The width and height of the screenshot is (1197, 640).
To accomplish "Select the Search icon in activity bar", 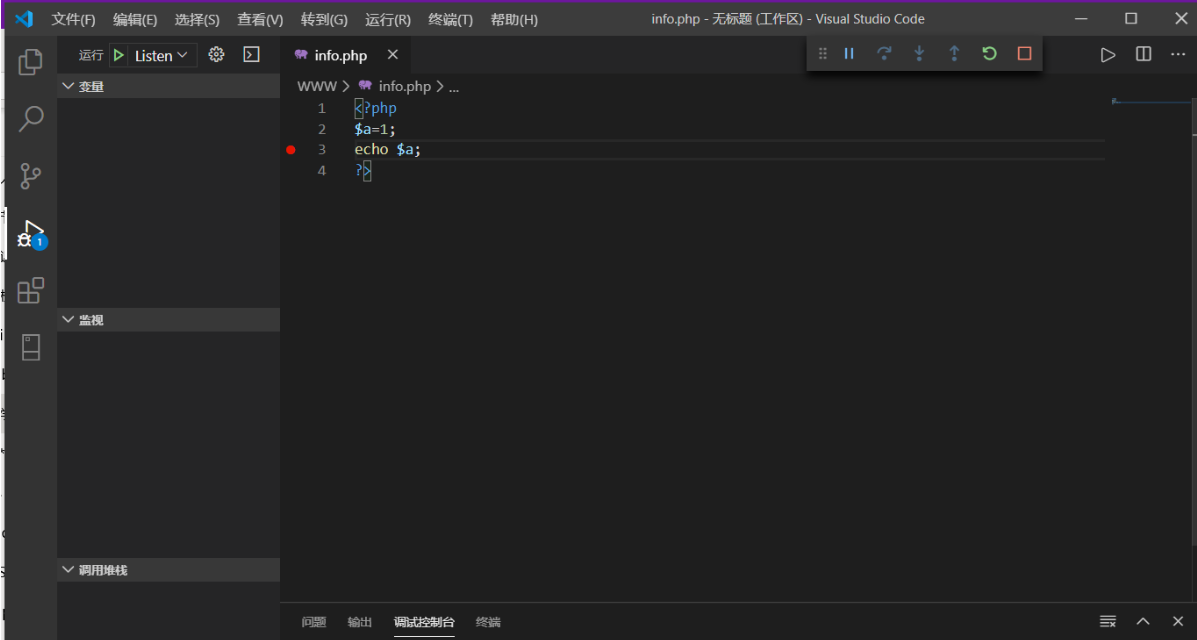I will tap(30, 118).
